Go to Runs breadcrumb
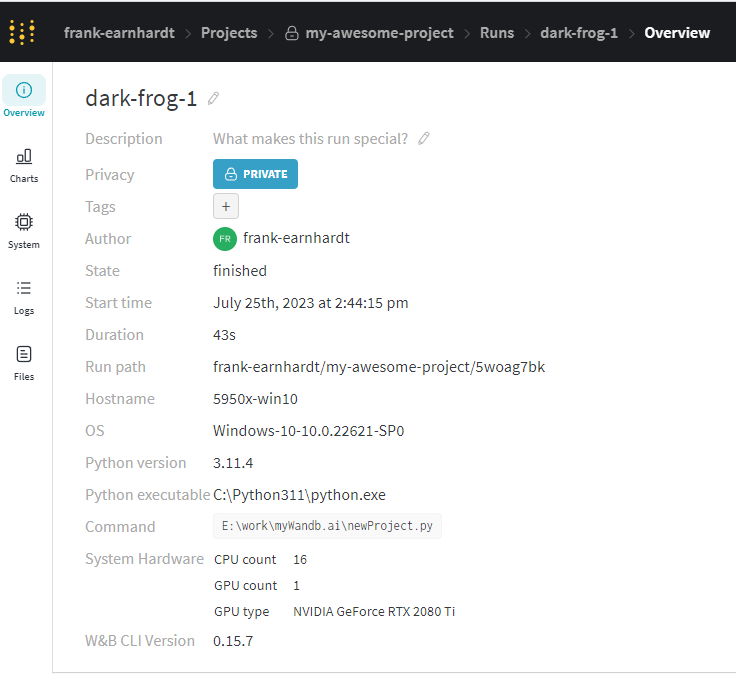 coord(497,33)
